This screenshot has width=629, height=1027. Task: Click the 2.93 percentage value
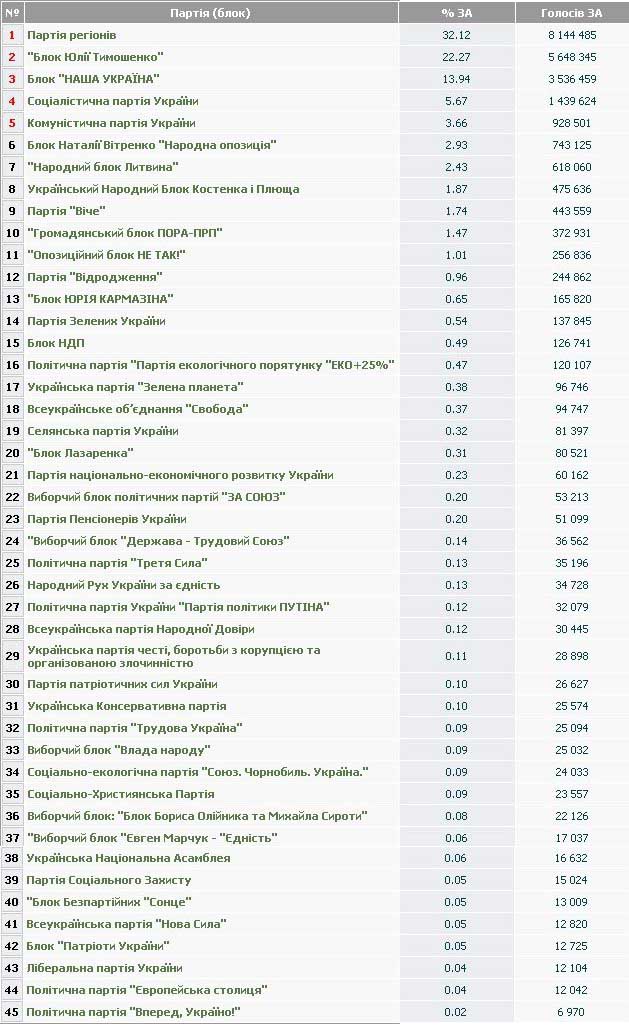tap(456, 145)
